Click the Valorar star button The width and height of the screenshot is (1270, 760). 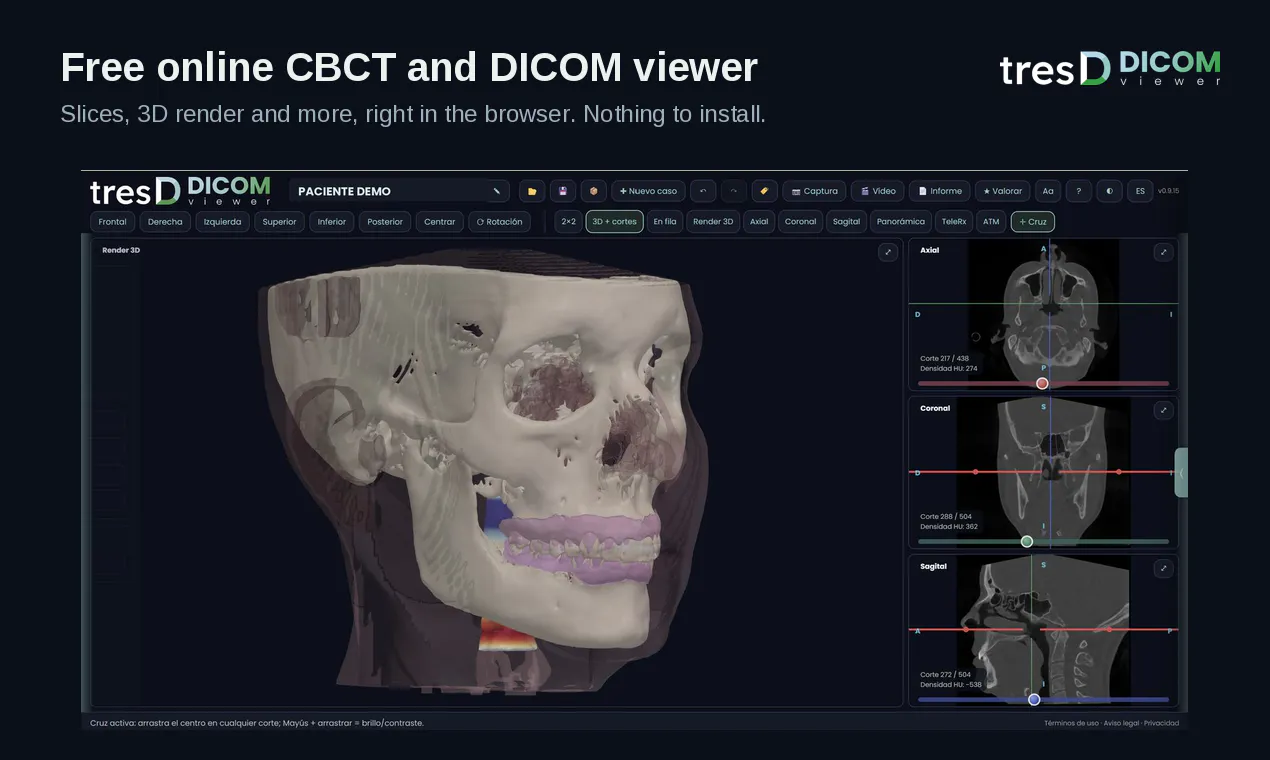point(1002,191)
